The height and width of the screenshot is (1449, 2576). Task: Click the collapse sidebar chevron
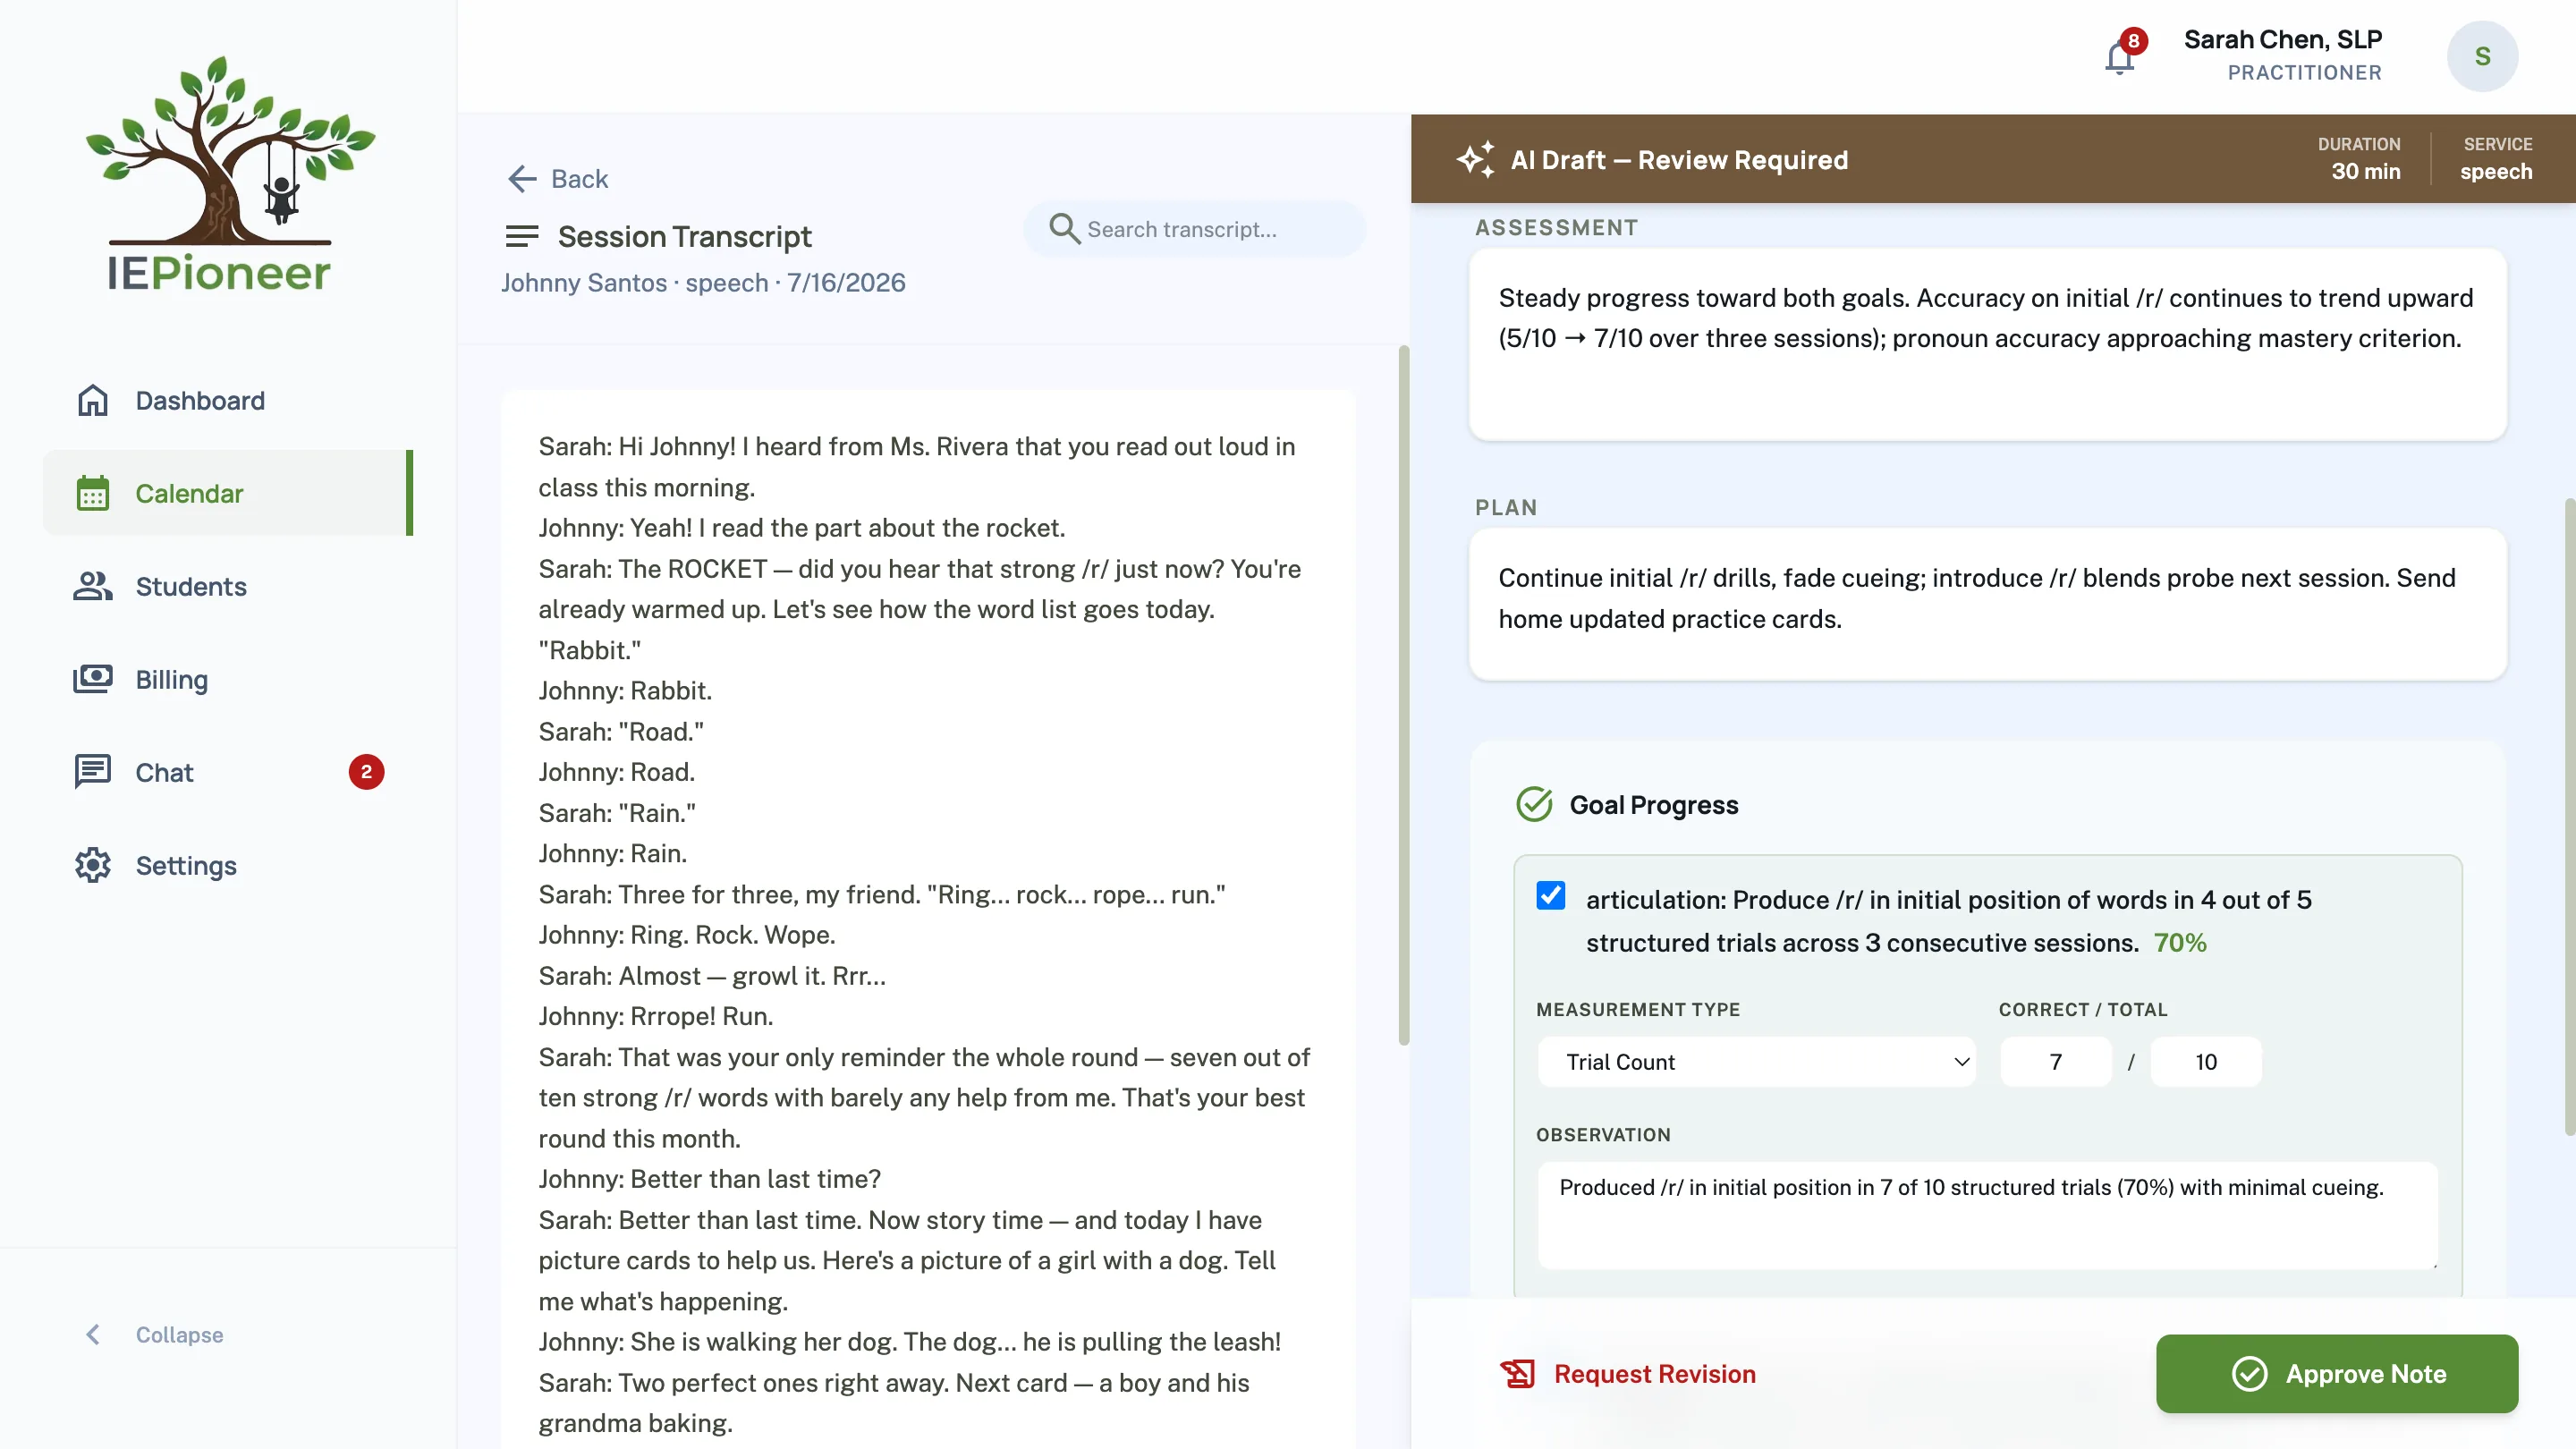(93, 1335)
